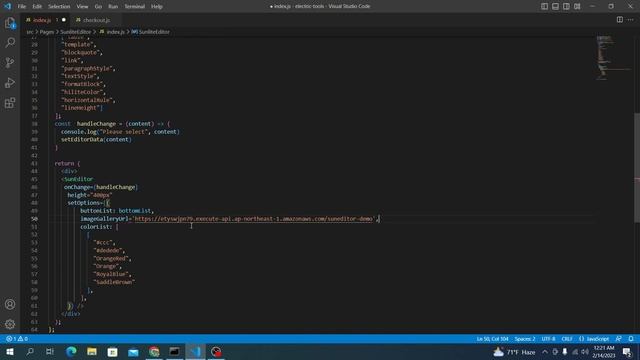Open the Source Control view
The width and height of the screenshot is (640, 360).
click(x=10, y=62)
